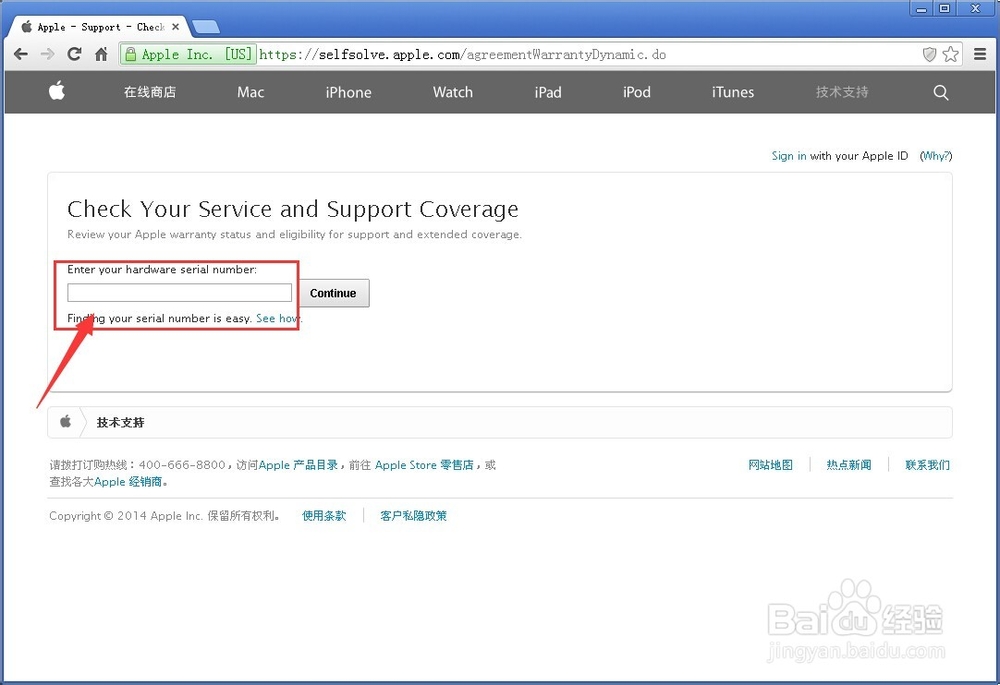The width and height of the screenshot is (1000, 685).
Task: Select iPhone in the Apple navigation menu
Action: pyautogui.click(x=348, y=92)
